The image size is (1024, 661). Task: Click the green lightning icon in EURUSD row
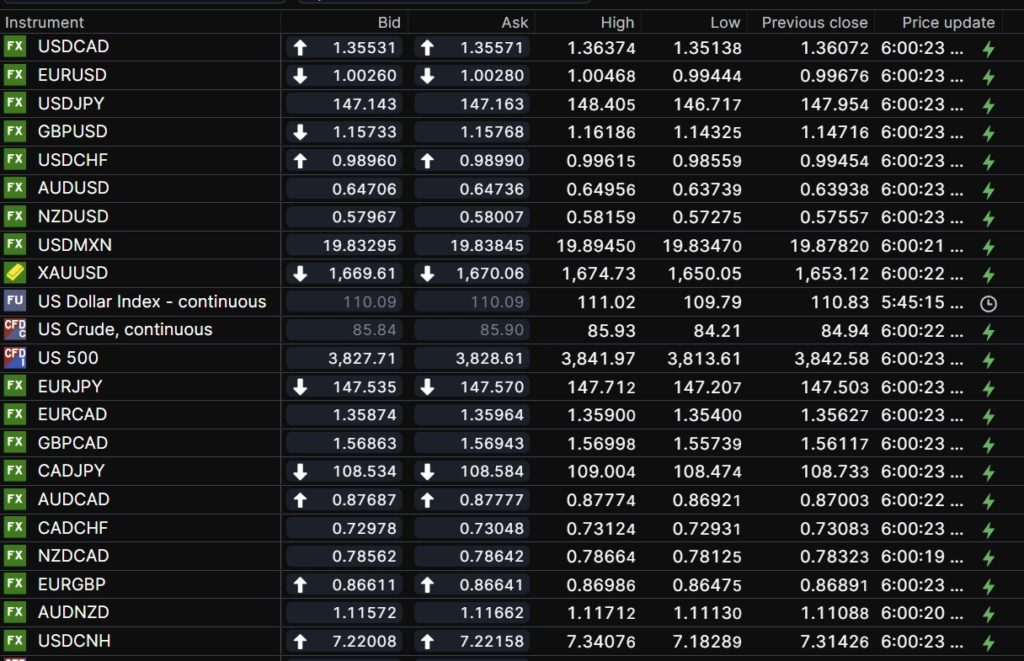click(988, 77)
